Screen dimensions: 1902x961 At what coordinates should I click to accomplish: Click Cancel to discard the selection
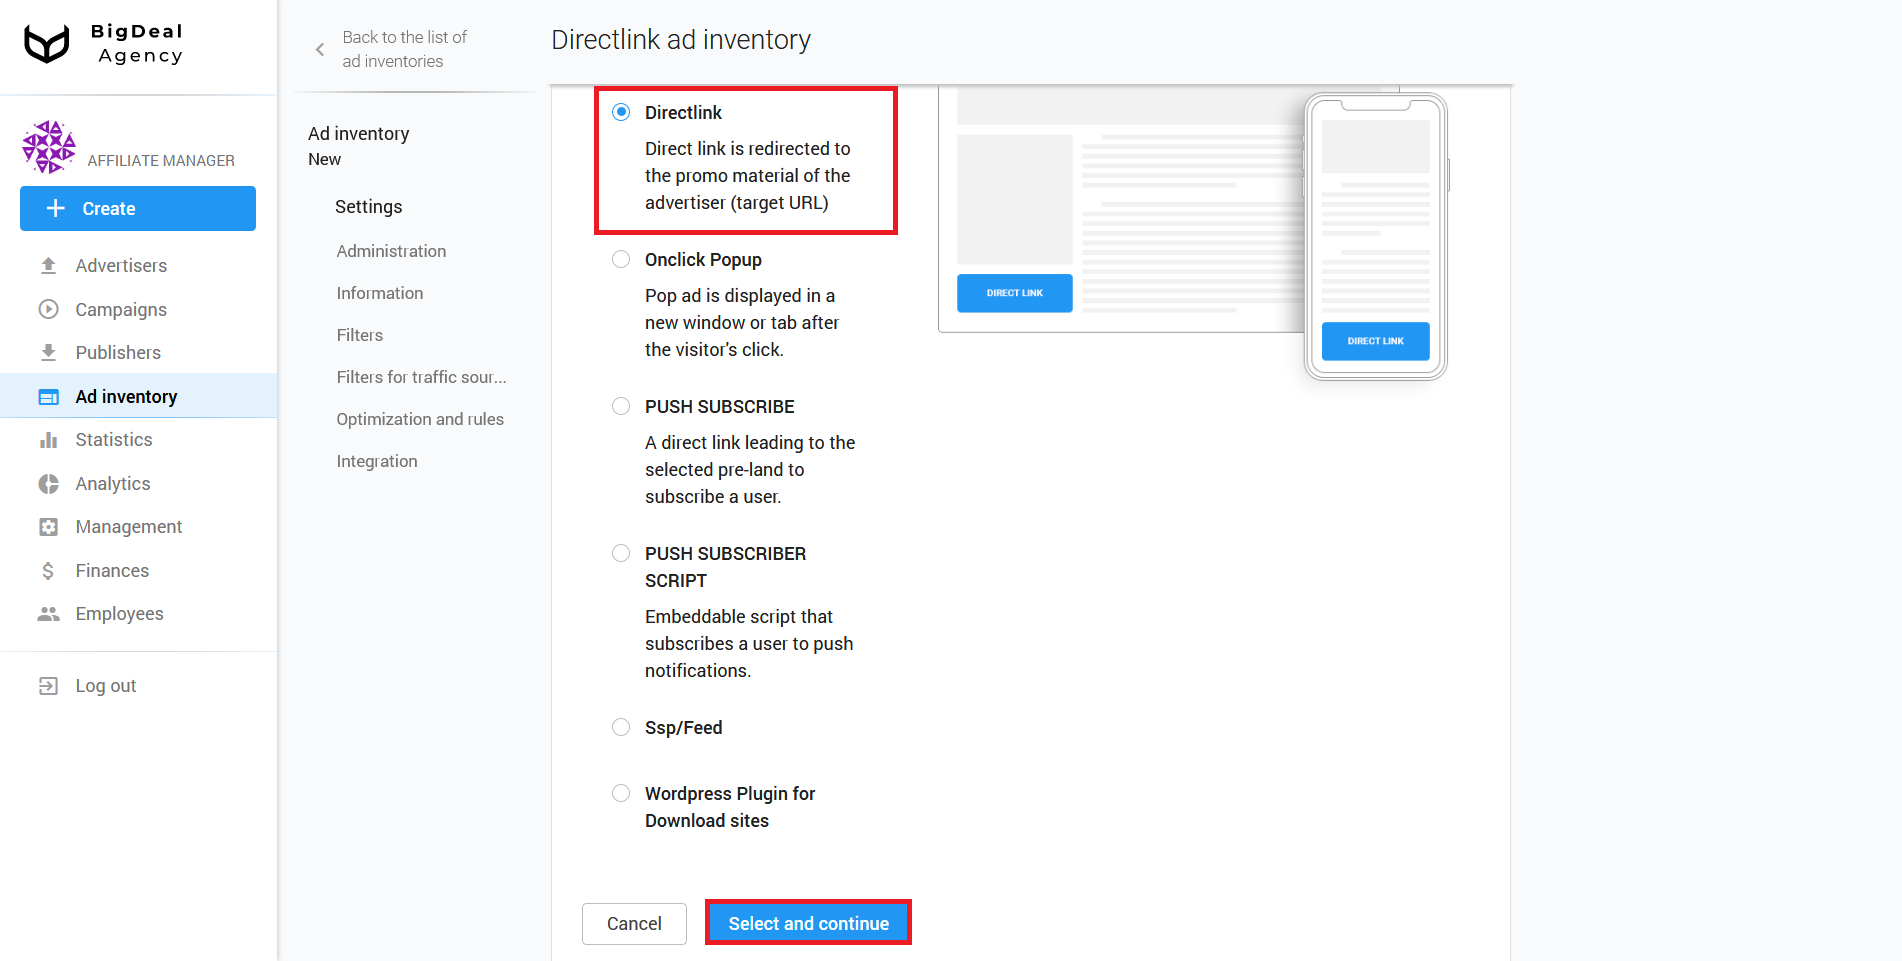(x=634, y=923)
